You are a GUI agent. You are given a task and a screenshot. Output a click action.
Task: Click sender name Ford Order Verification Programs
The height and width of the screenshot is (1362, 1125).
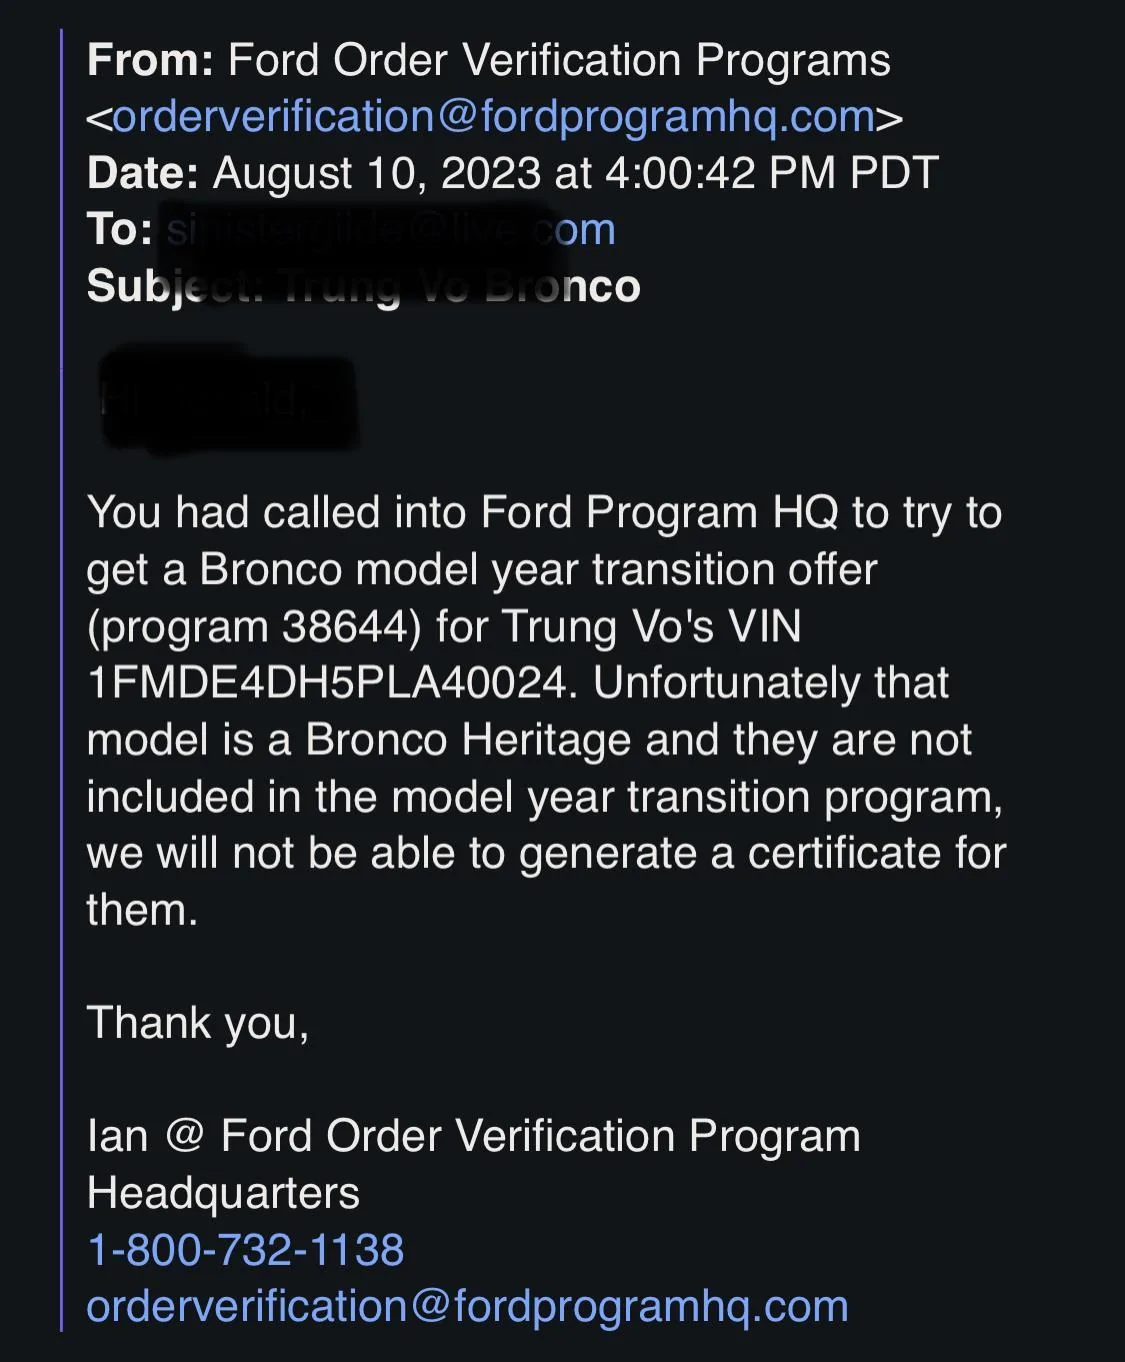click(x=559, y=61)
